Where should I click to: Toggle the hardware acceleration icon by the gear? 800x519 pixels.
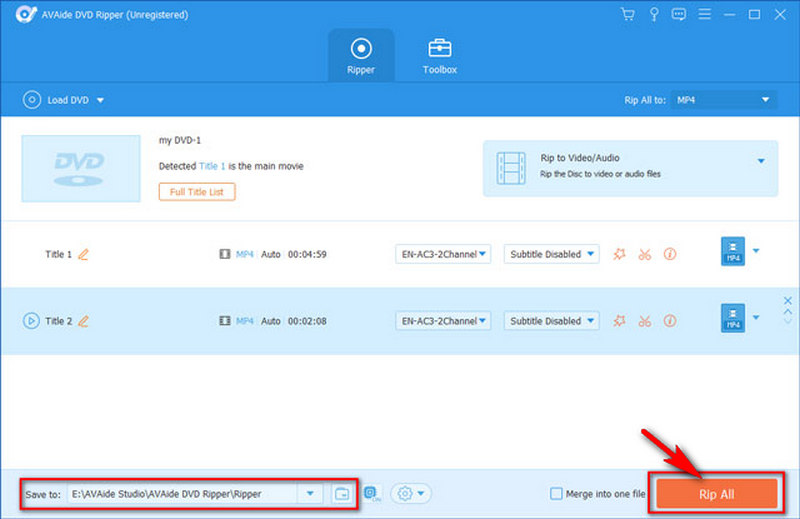pyautogui.click(x=371, y=493)
